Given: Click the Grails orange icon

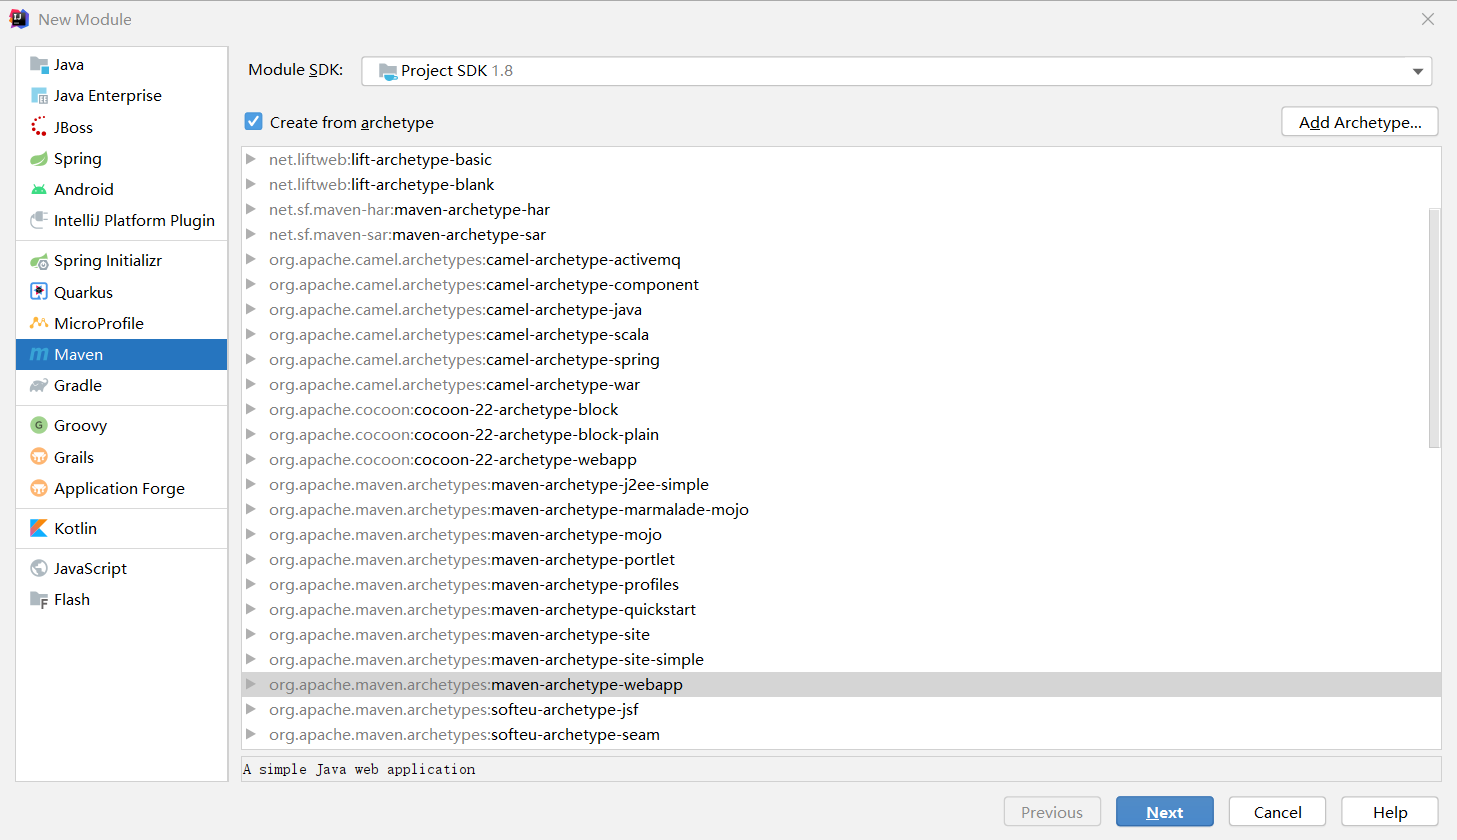Looking at the screenshot, I should 39,457.
